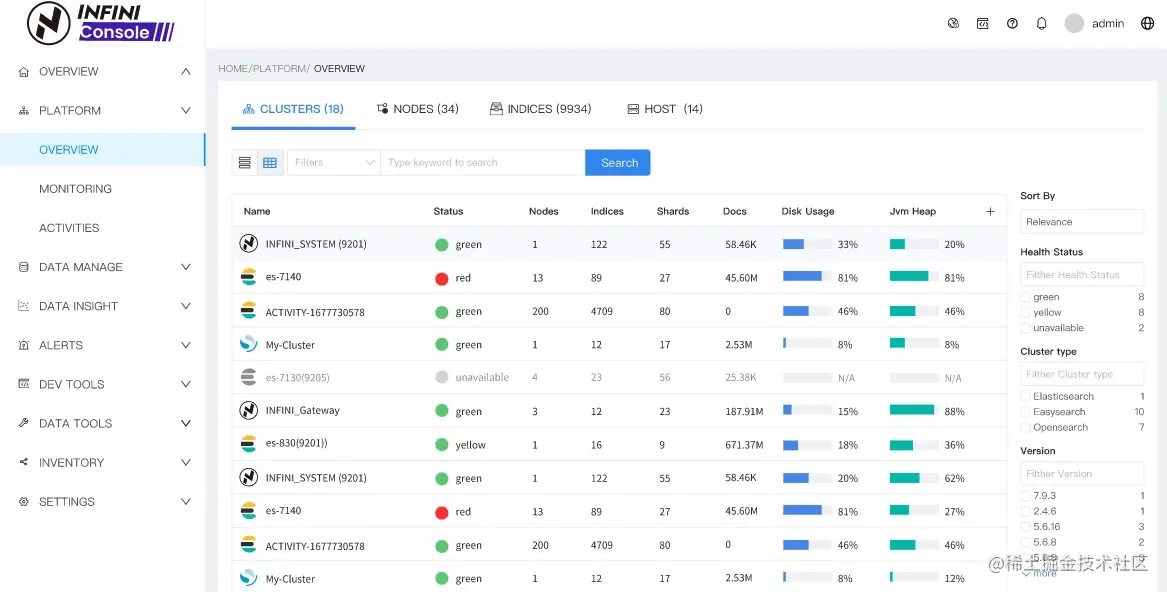1167x592 pixels.
Task: Check the yellow health status filter
Action: (1026, 313)
